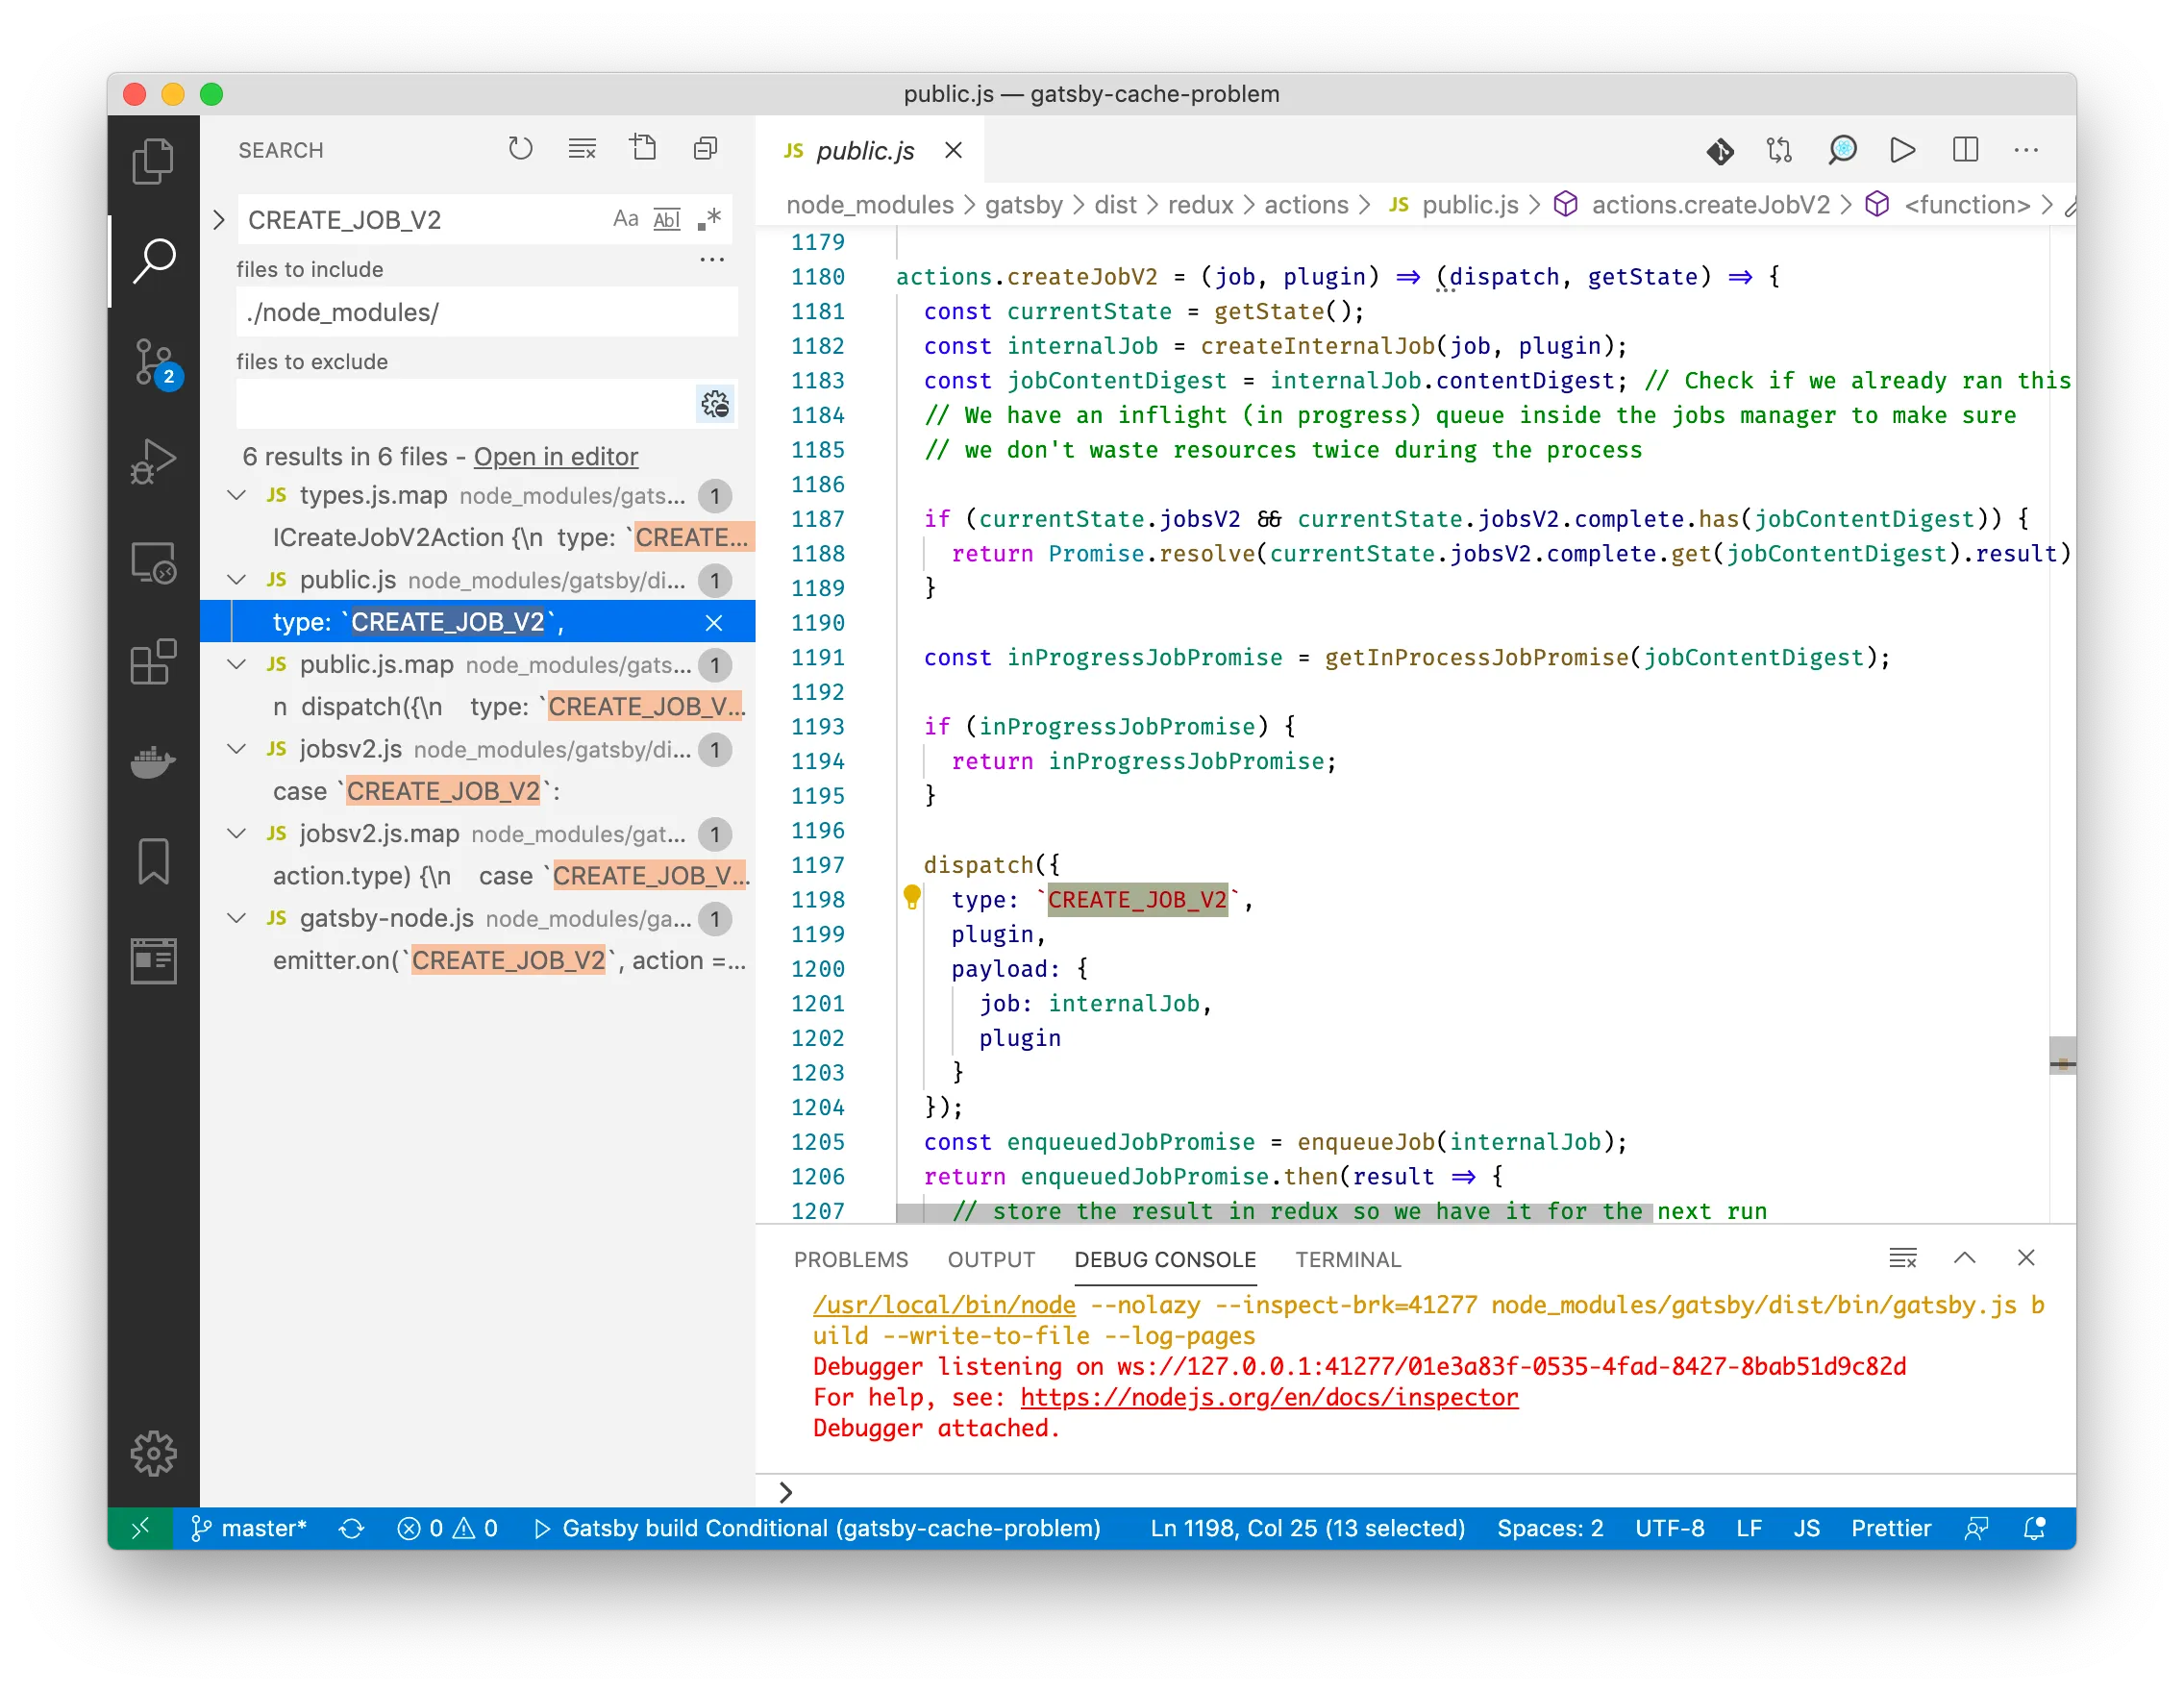
Task: Open Manage settings gear in activity bar
Action: tap(153, 1452)
